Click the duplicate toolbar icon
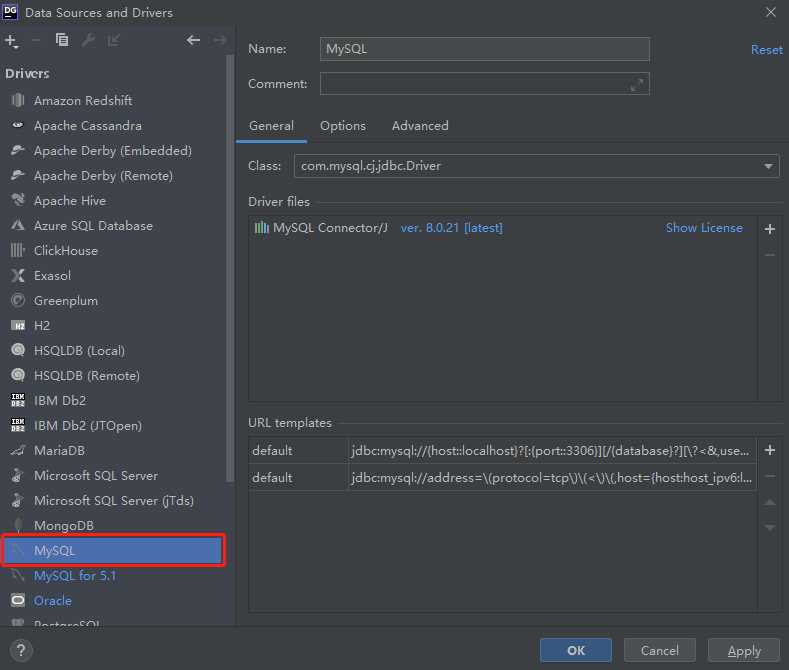The image size is (789, 670). (x=62, y=40)
